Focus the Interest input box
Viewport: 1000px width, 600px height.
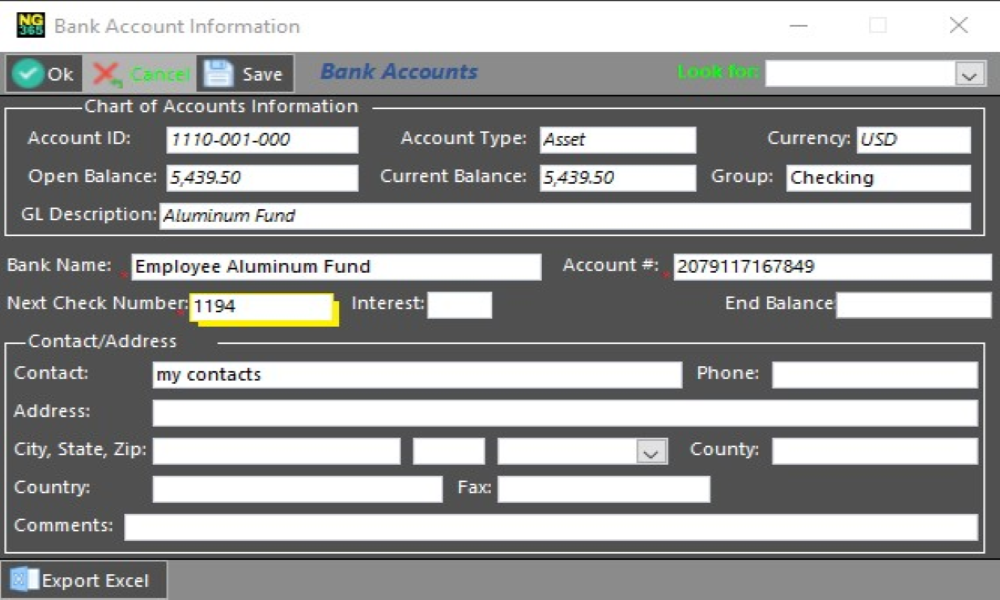(x=459, y=306)
